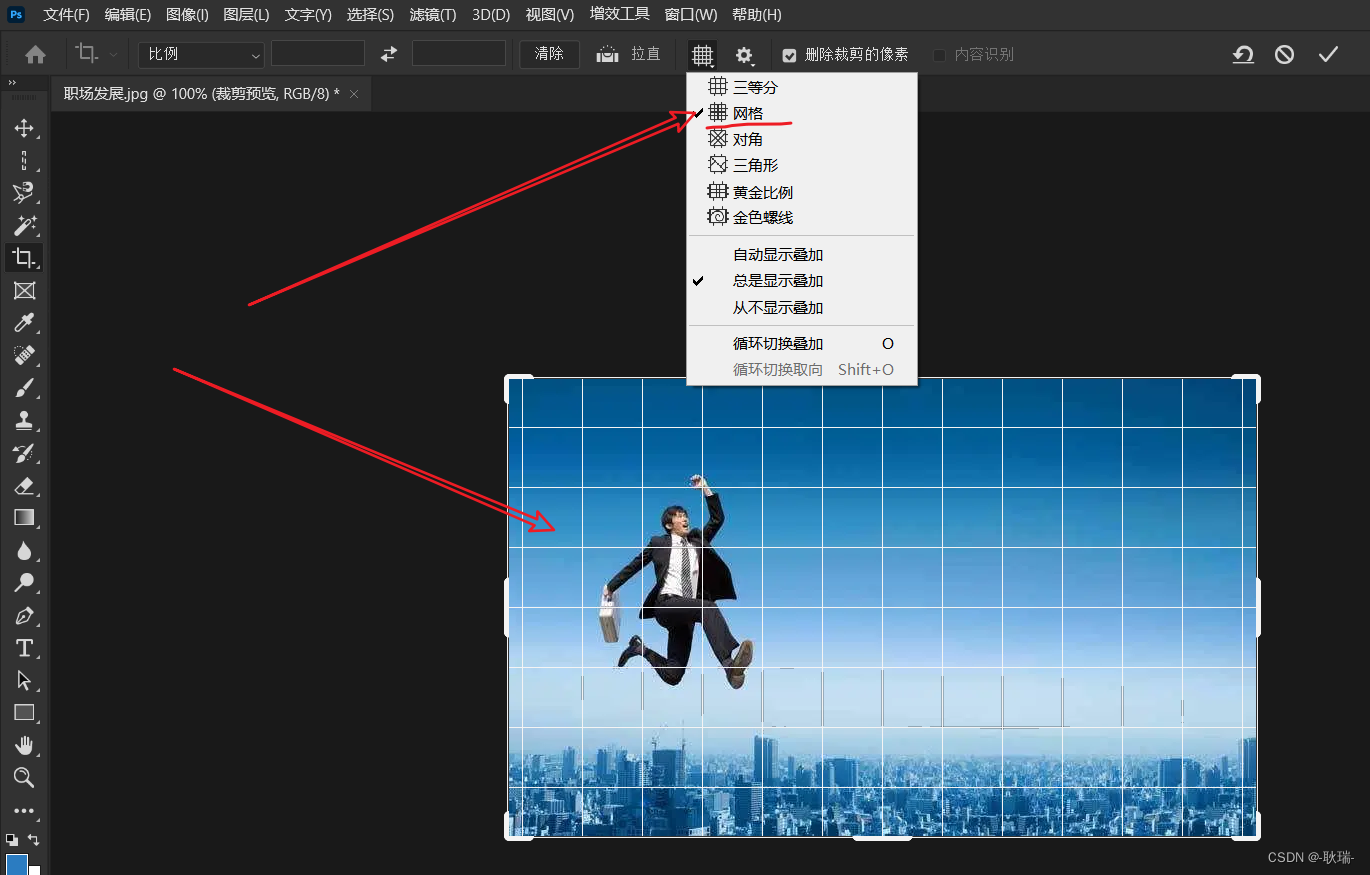The width and height of the screenshot is (1370, 875).
Task: Open the 图层(L) menu
Action: [246, 15]
